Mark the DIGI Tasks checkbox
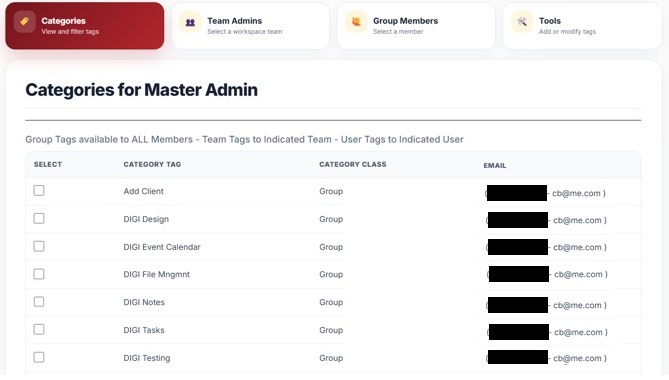Screen dimensions: 669x380 (39, 329)
